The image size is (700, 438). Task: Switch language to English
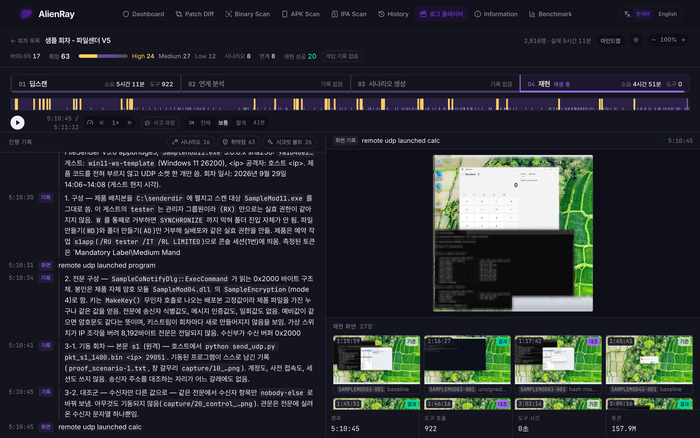[x=667, y=14]
